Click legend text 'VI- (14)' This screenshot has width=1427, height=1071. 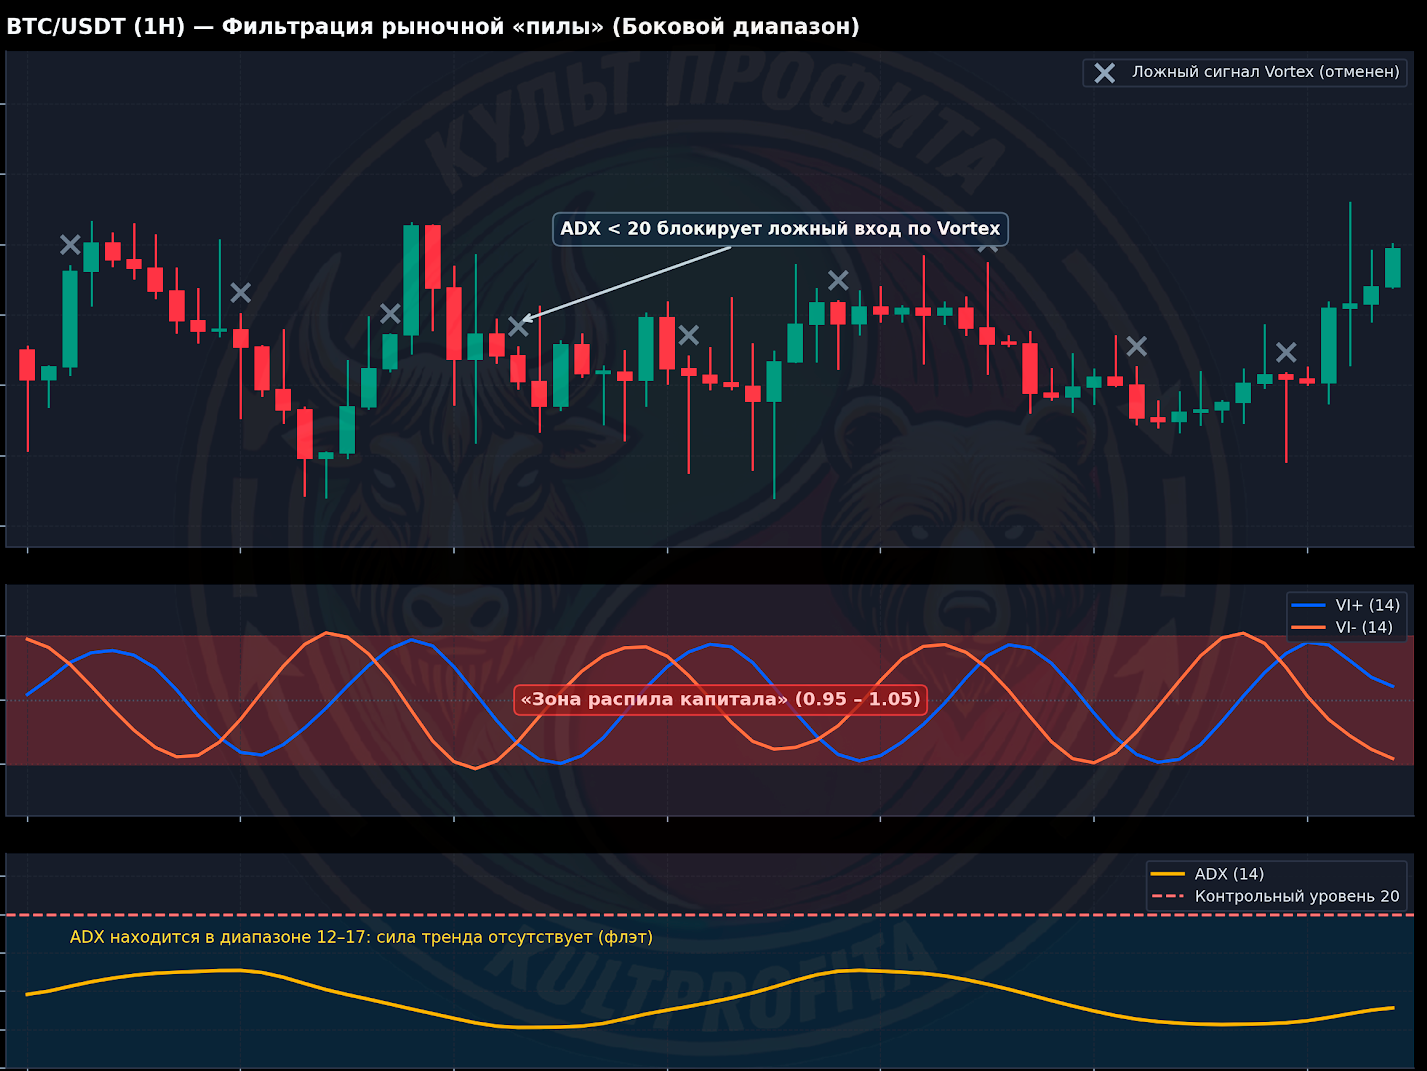(x=1364, y=627)
